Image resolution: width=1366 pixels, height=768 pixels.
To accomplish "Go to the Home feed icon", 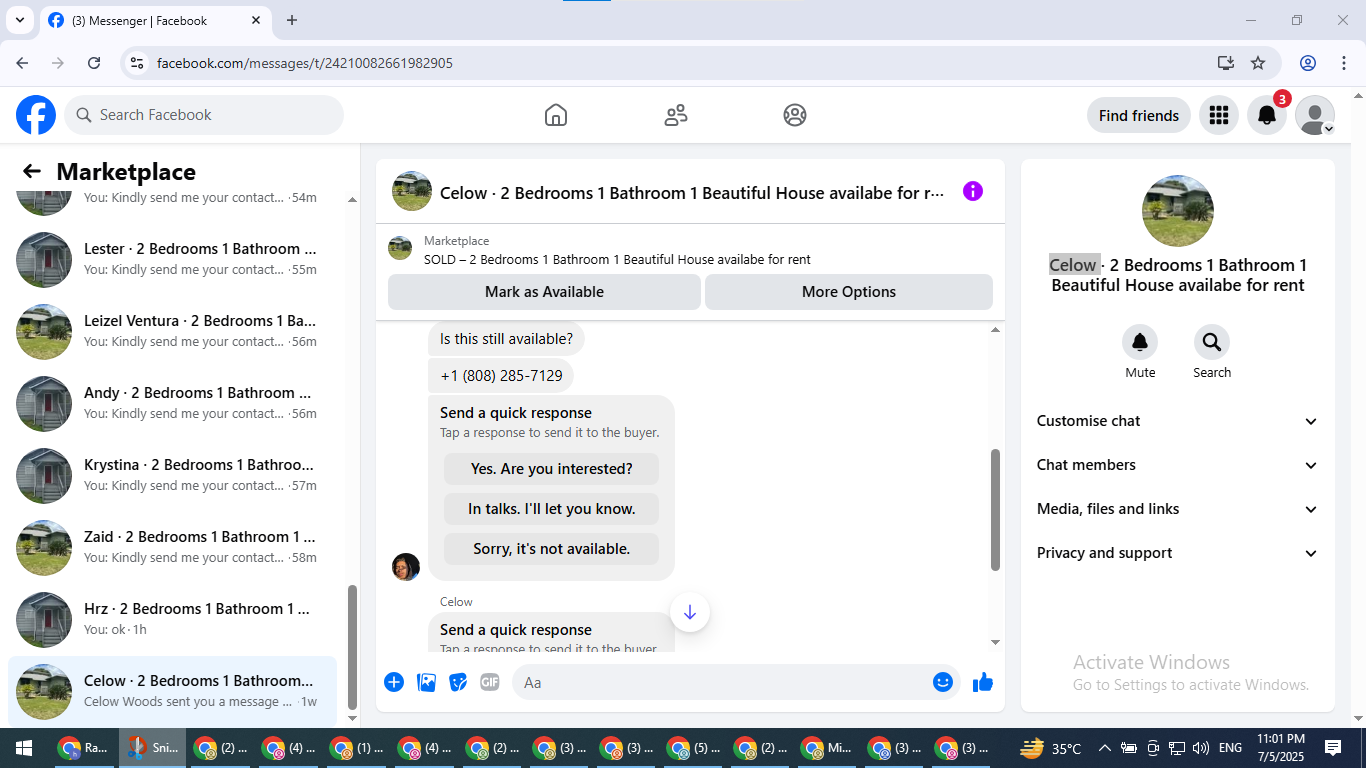I will click(556, 115).
